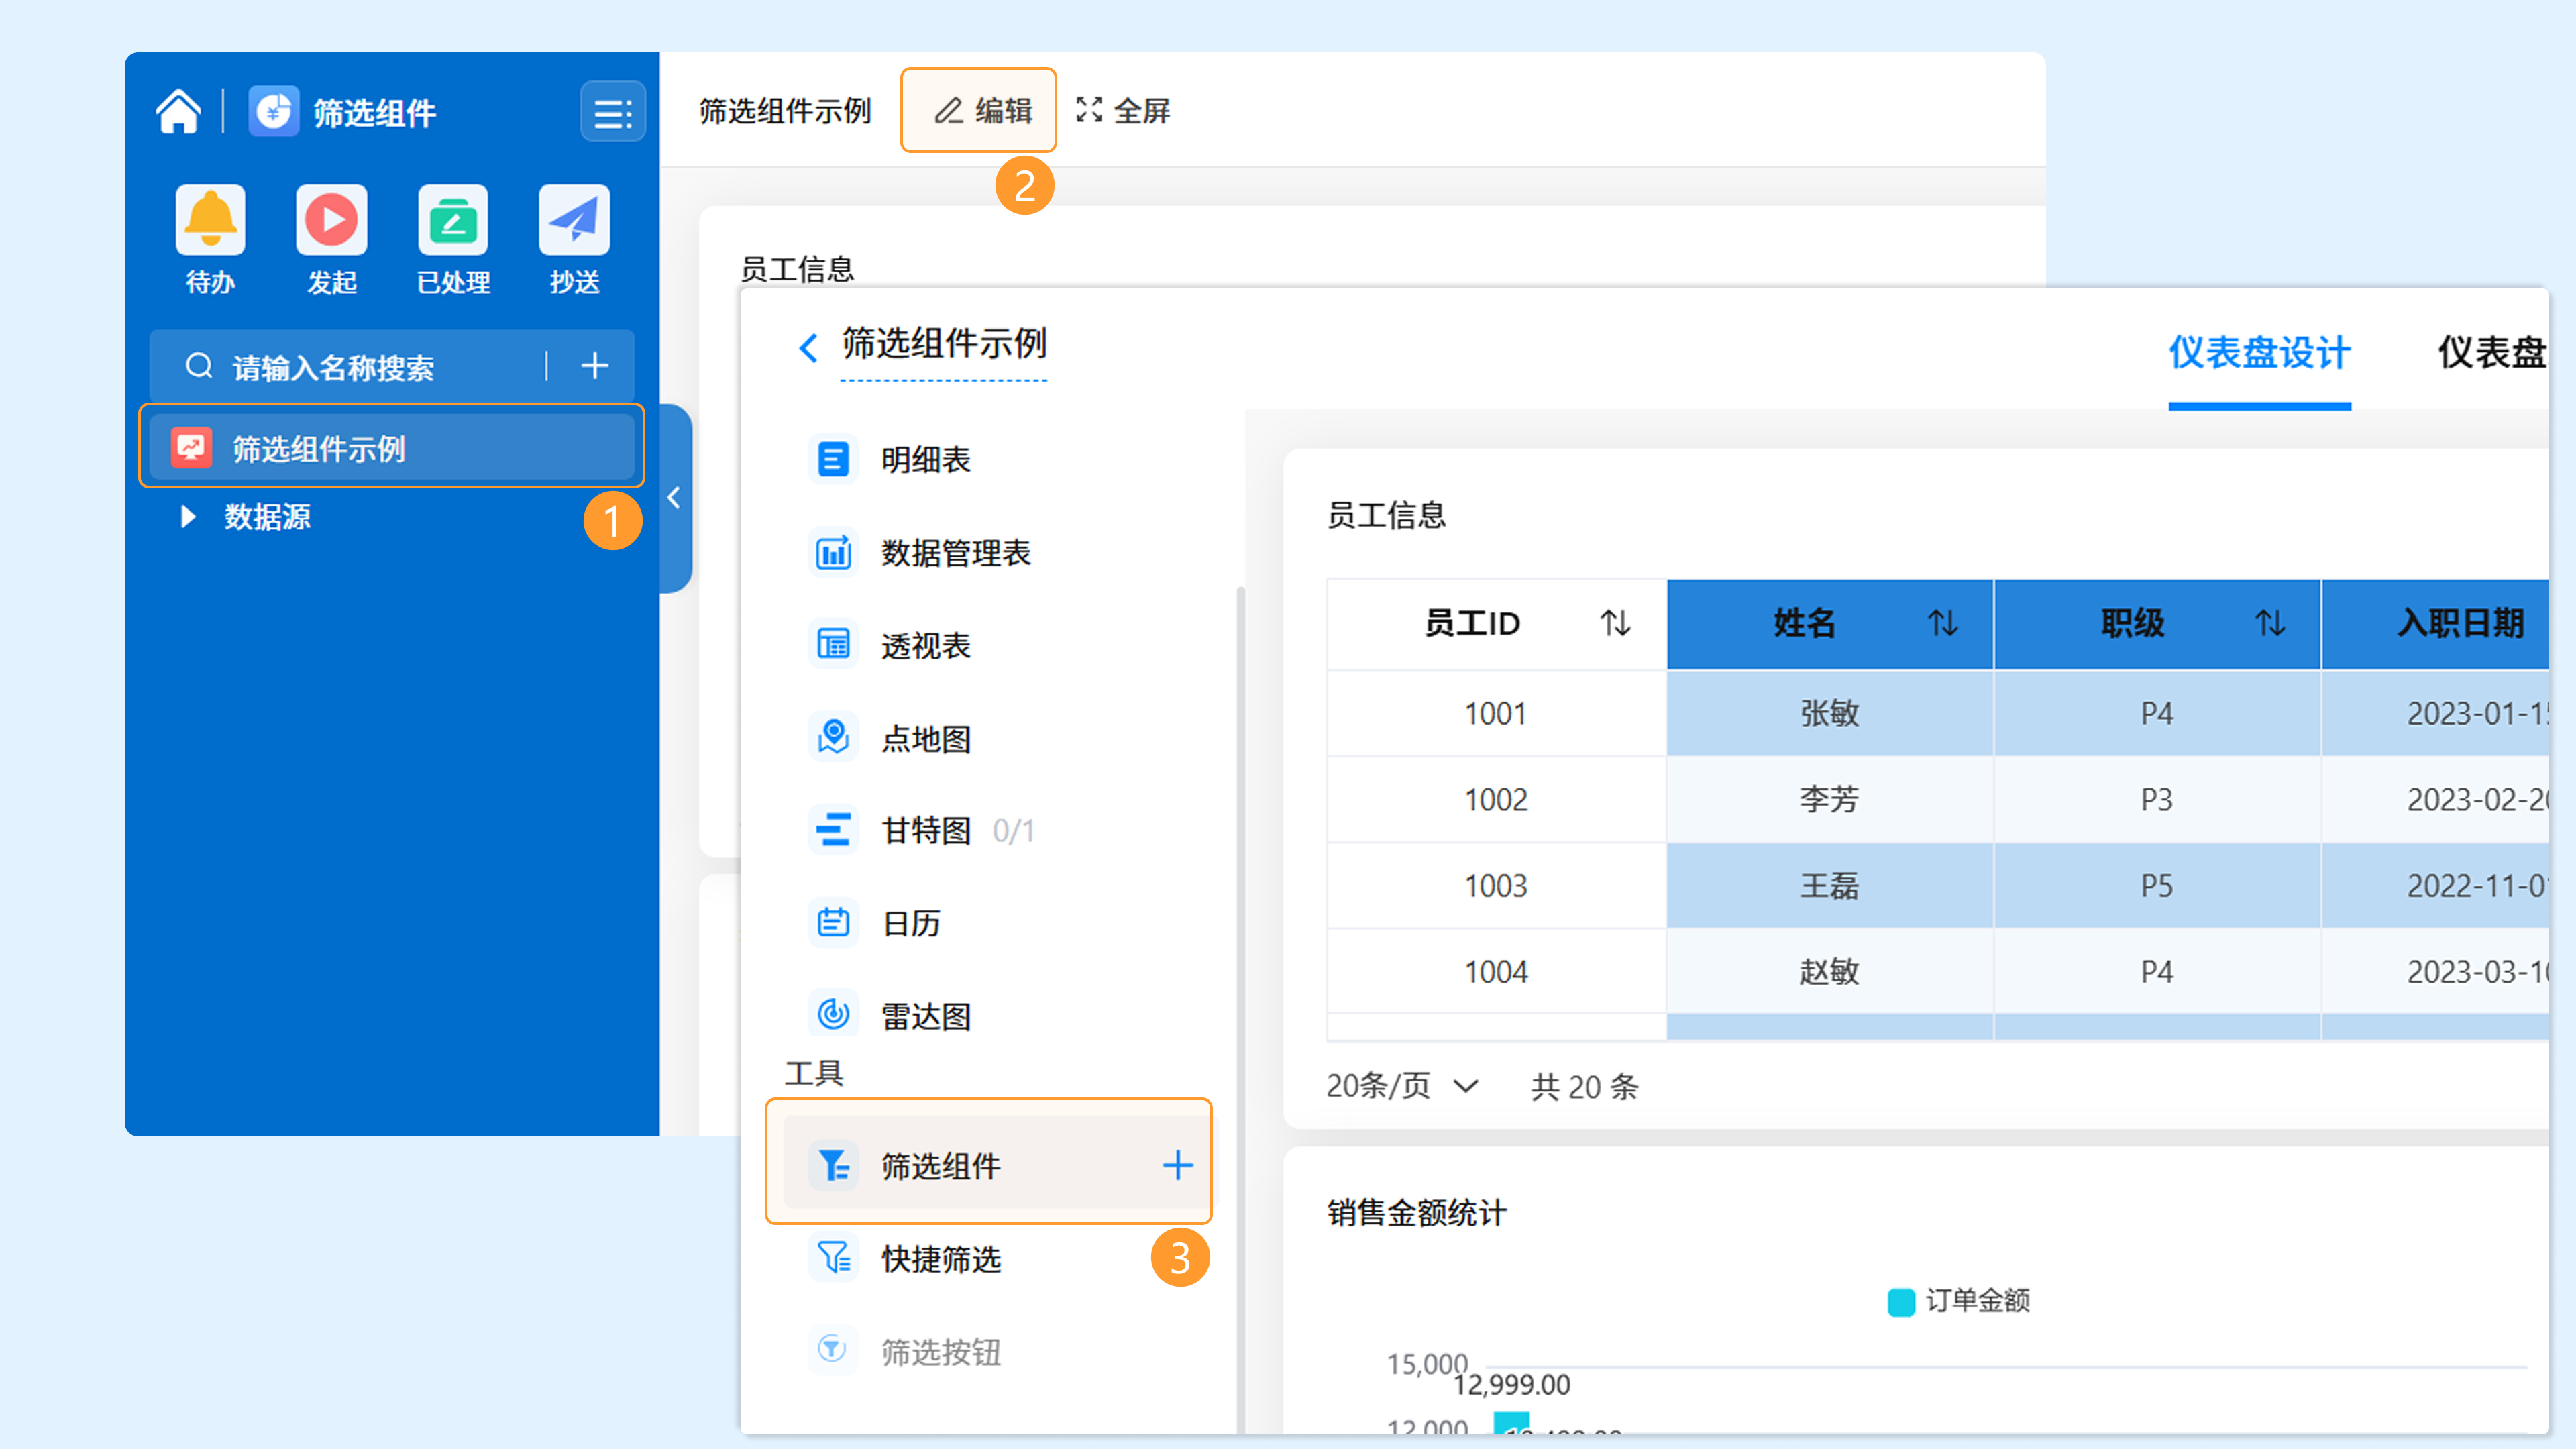Click the 透视表 label
This screenshot has height=1449, width=2576.
click(926, 645)
